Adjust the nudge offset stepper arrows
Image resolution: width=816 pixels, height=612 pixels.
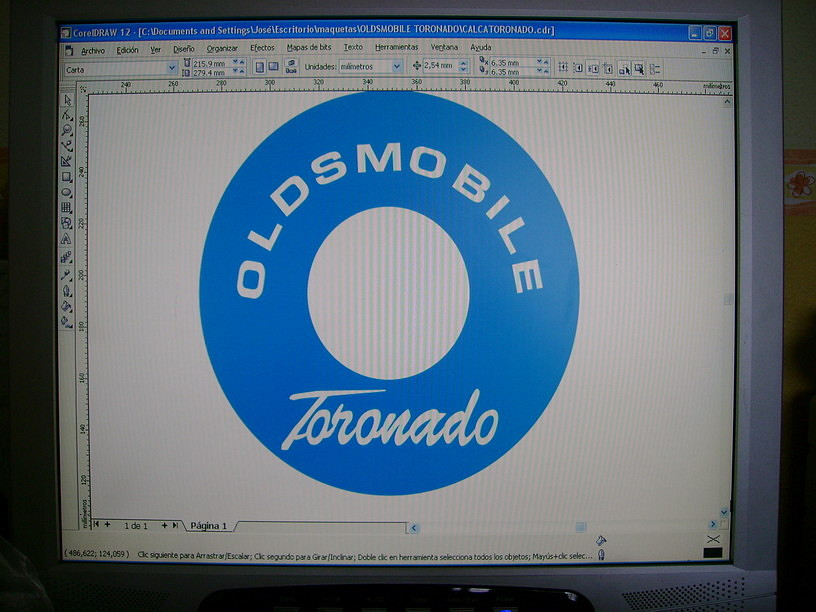tap(463, 66)
